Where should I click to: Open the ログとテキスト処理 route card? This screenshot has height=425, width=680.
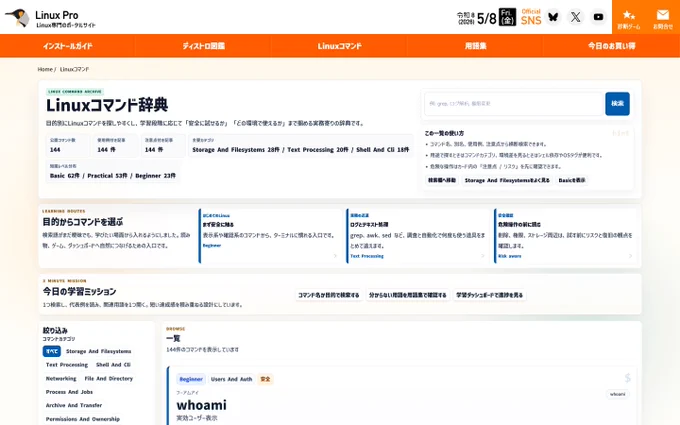pos(418,236)
